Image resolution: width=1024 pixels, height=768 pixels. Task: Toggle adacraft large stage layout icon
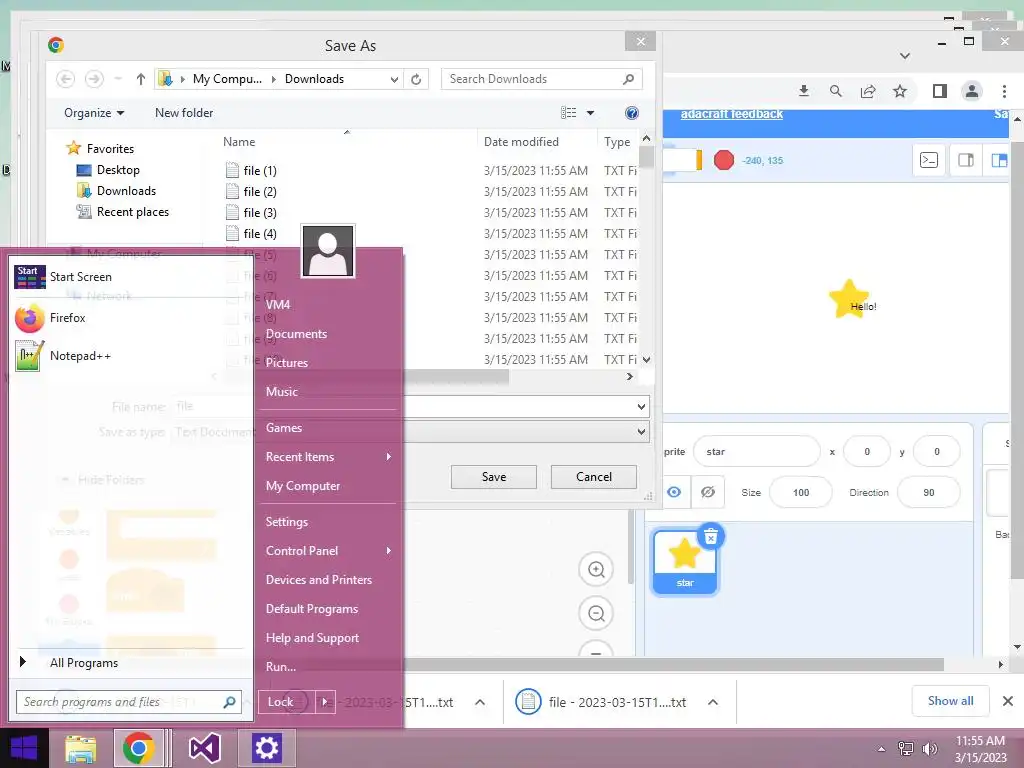pyautogui.click(x=999, y=160)
